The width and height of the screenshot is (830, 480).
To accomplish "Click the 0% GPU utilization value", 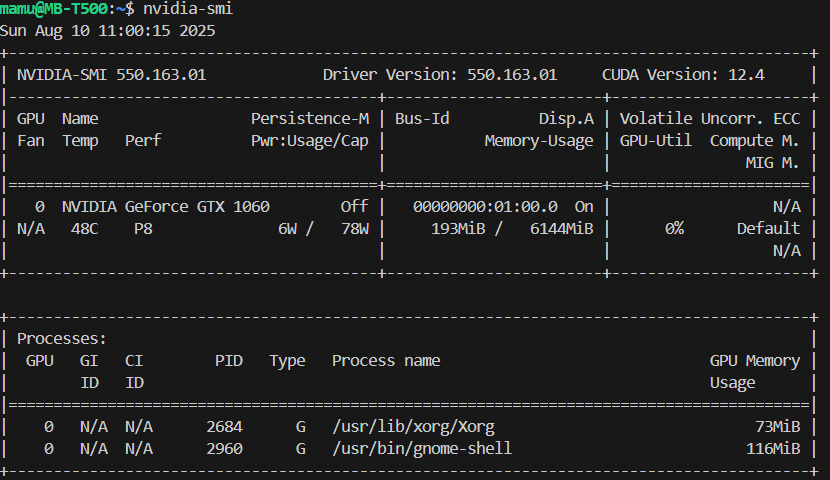I will 674,228.
